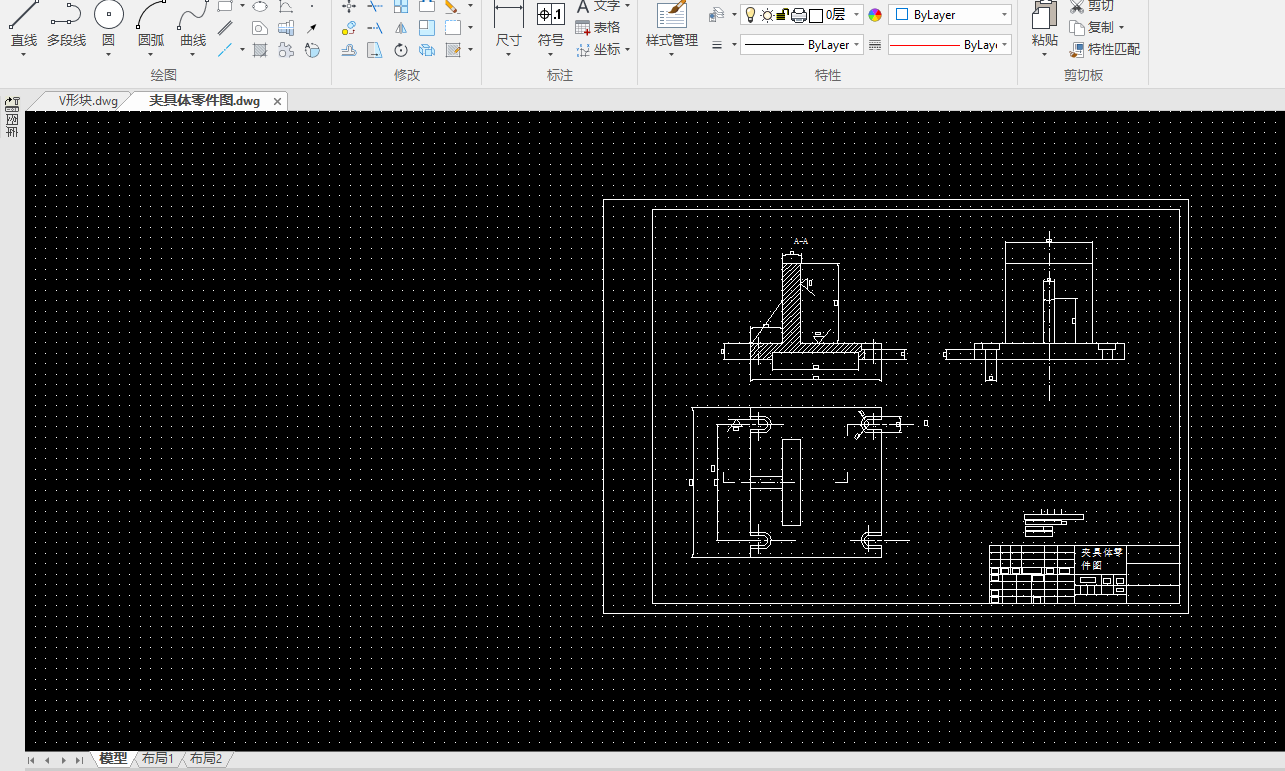
Task: Switch to the 布局1 layout tab
Action: [x=158, y=759]
